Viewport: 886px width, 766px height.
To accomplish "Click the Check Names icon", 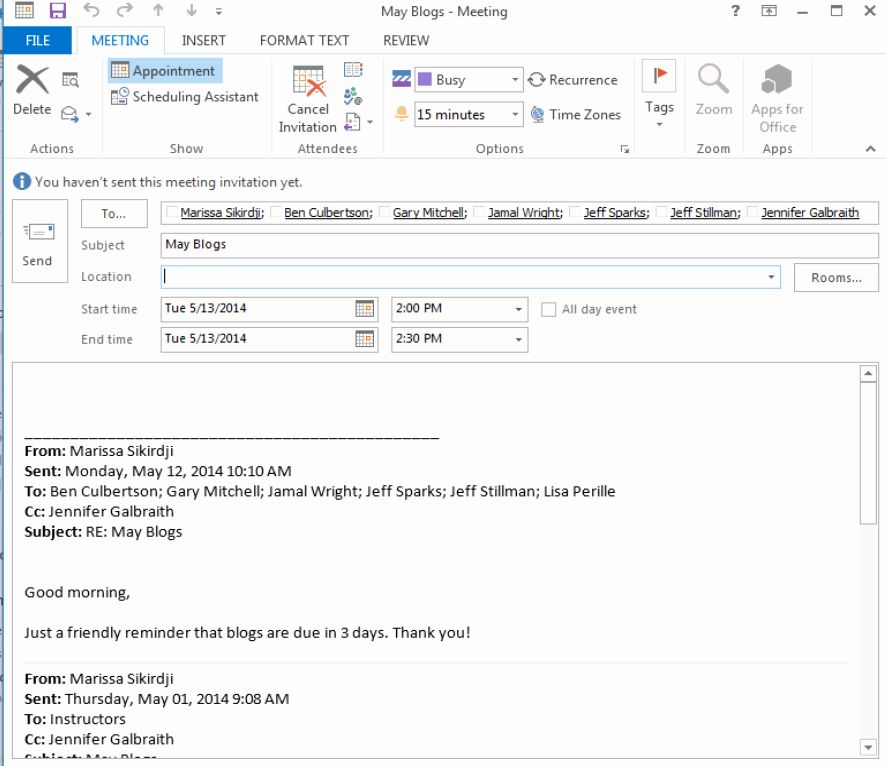I will [353, 95].
